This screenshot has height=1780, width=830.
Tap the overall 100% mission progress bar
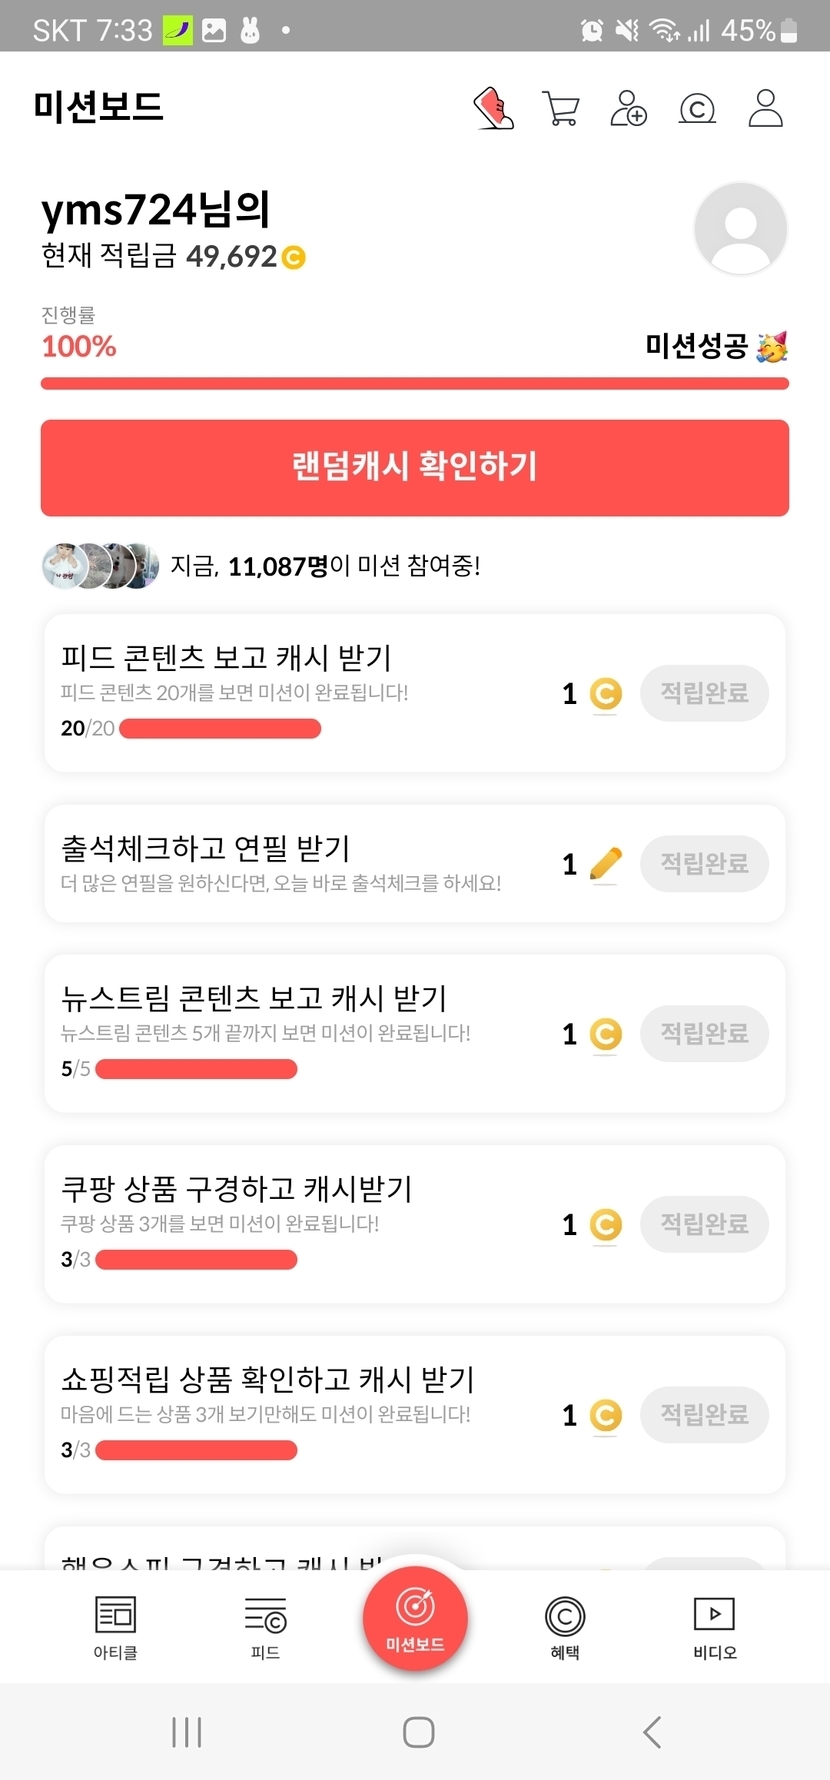(414, 383)
